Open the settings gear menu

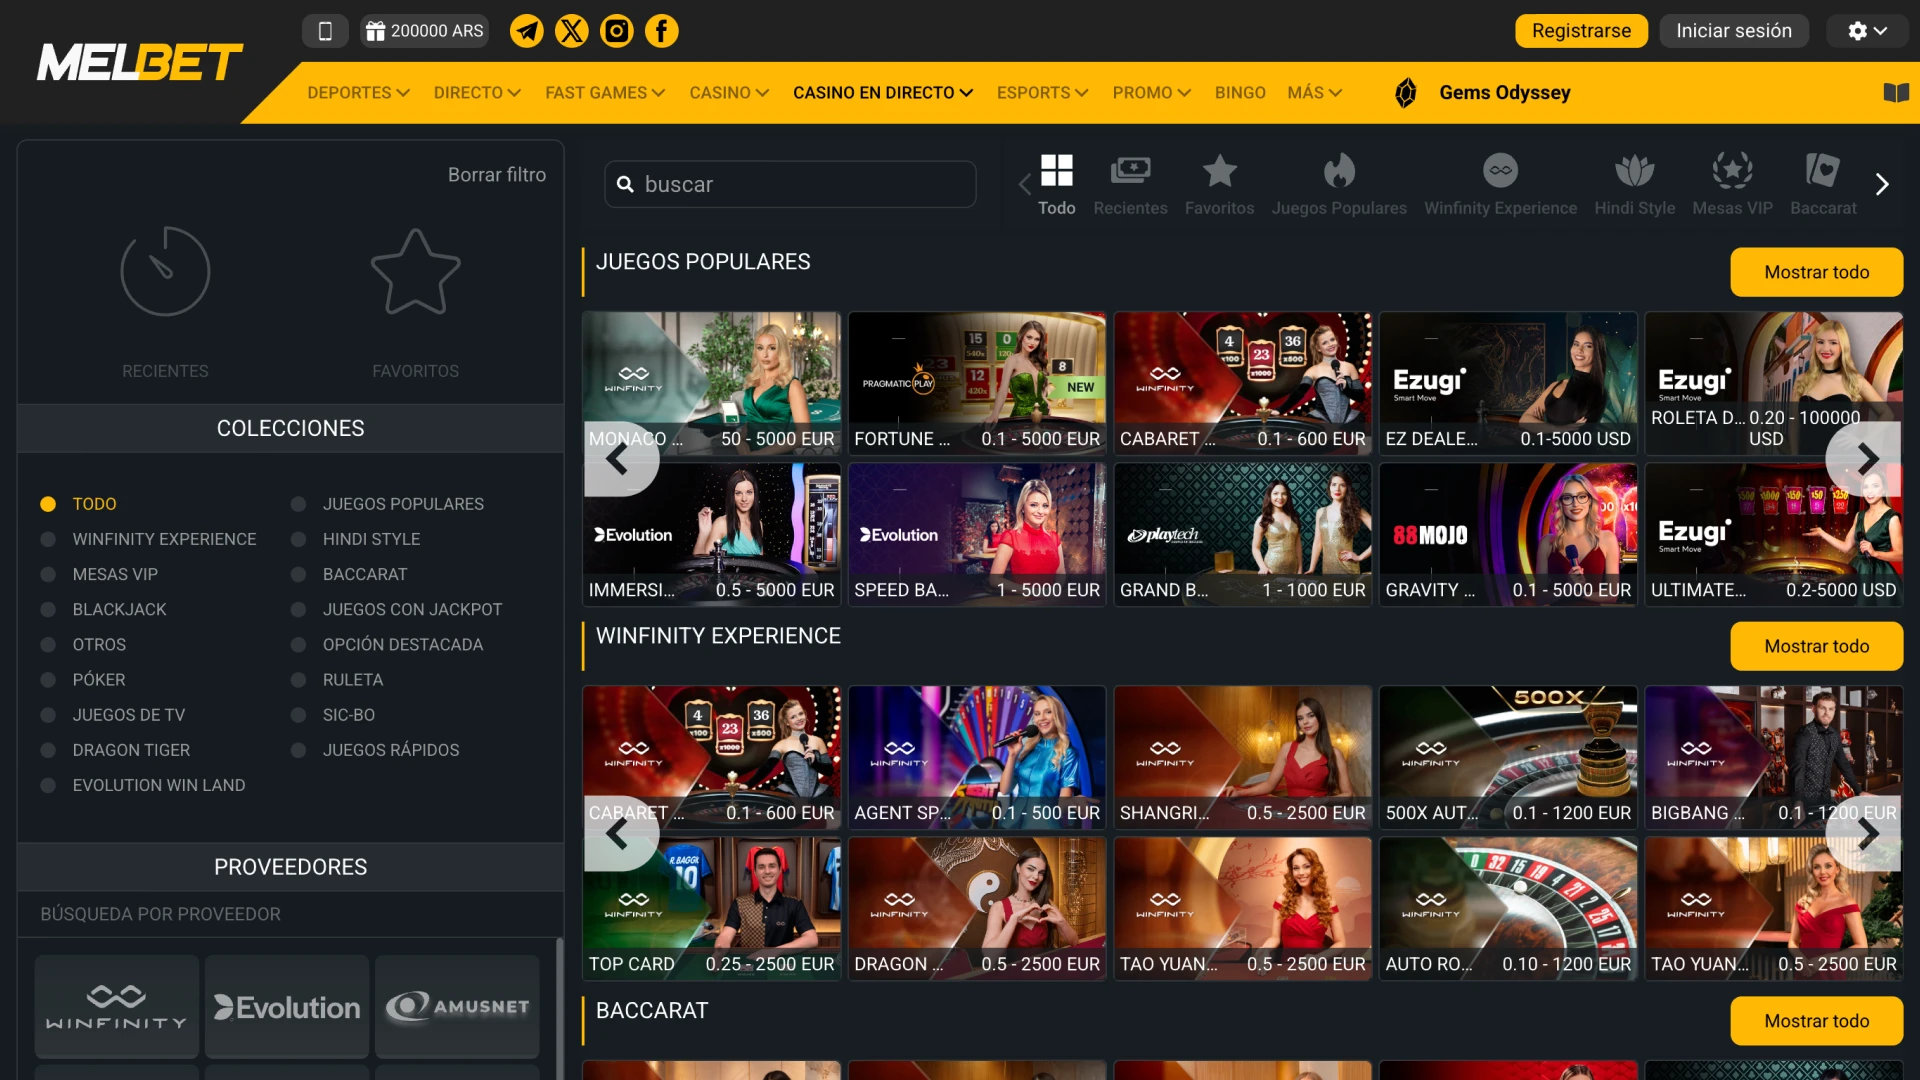pos(1866,30)
